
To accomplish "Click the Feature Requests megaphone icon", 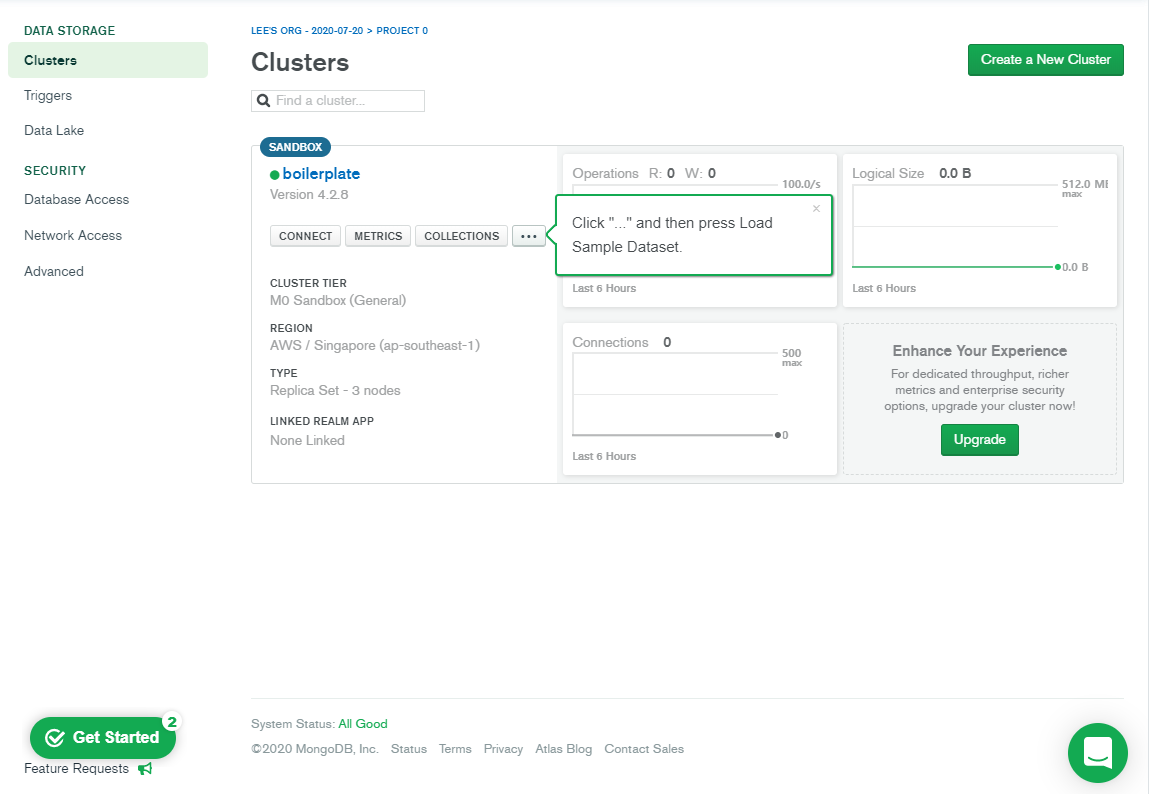I will [x=145, y=768].
